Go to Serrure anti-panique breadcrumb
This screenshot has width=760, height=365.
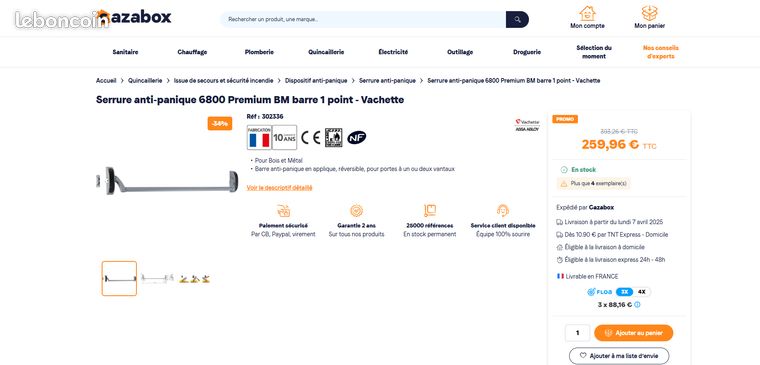pyautogui.click(x=387, y=80)
